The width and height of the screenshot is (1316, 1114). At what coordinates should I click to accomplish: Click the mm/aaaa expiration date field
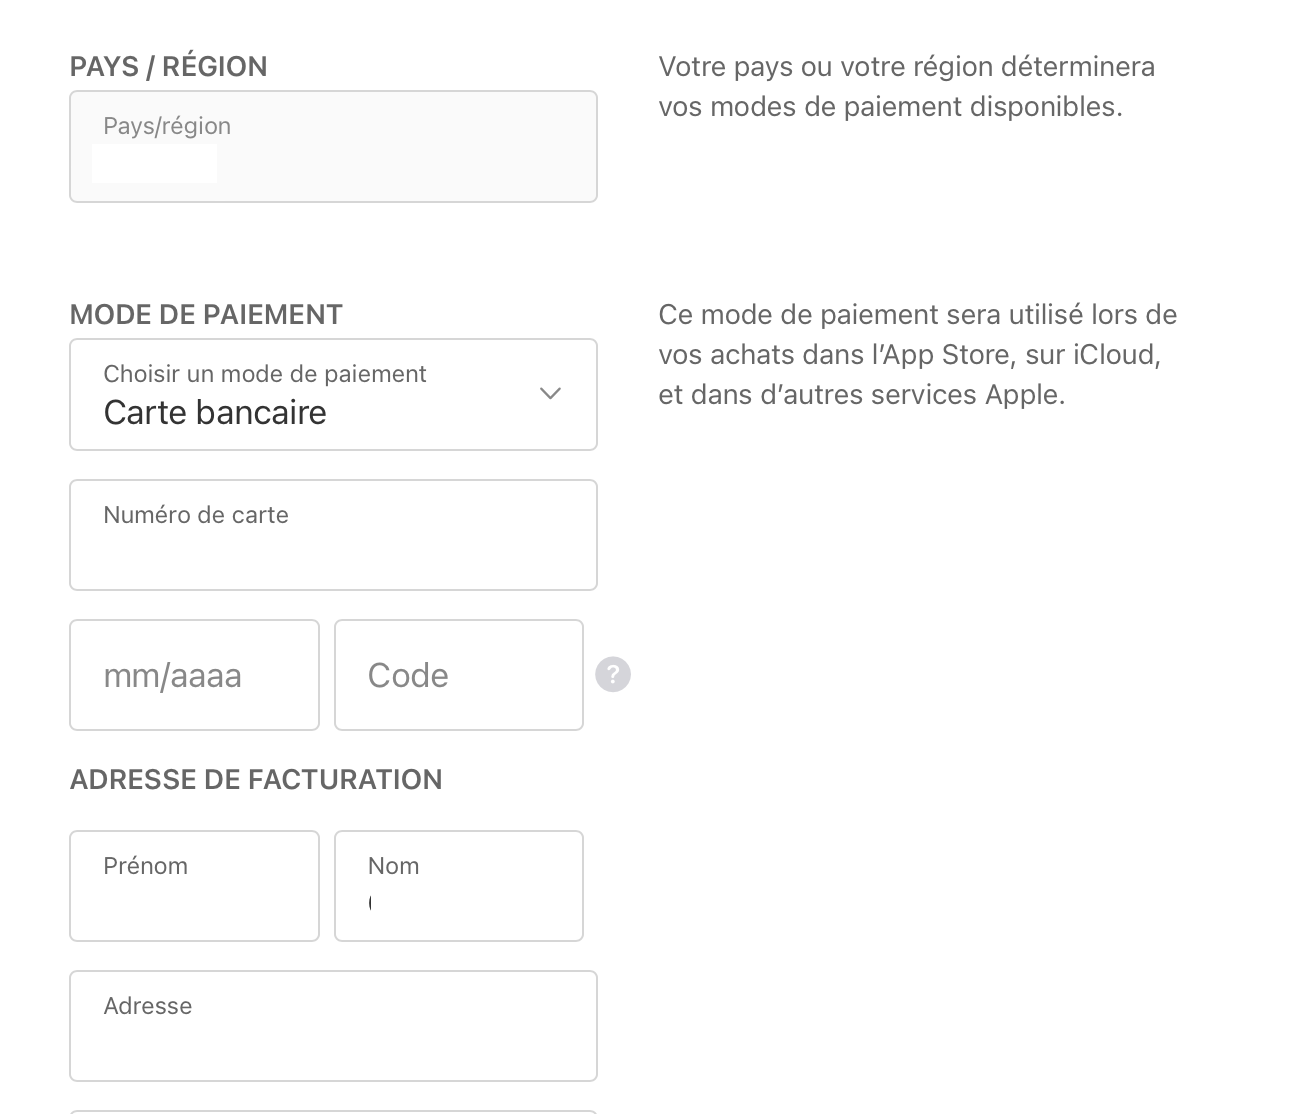[194, 675]
